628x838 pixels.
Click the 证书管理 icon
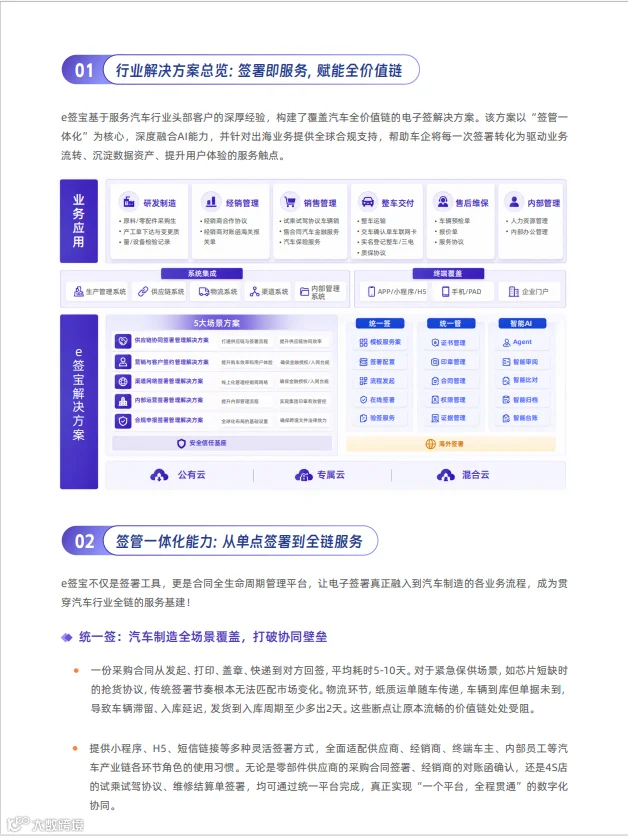click(x=435, y=343)
